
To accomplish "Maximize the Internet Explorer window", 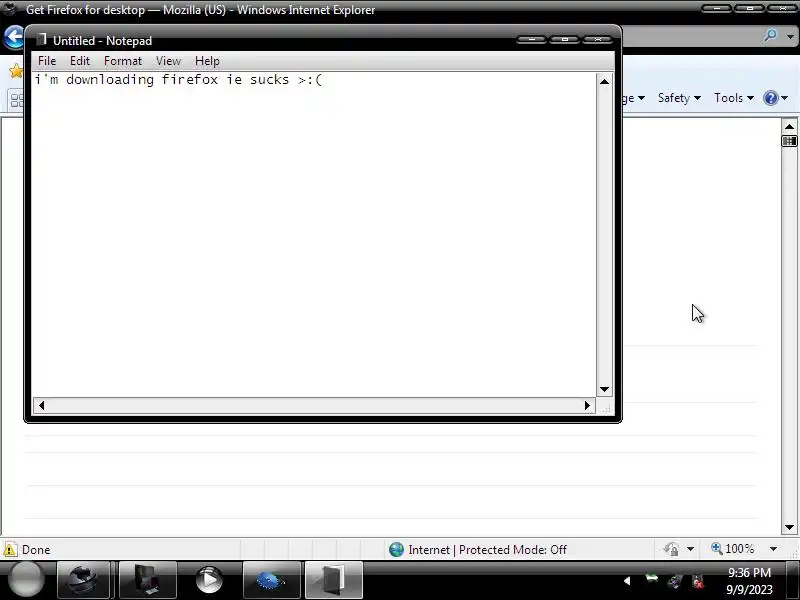I will [749, 8].
